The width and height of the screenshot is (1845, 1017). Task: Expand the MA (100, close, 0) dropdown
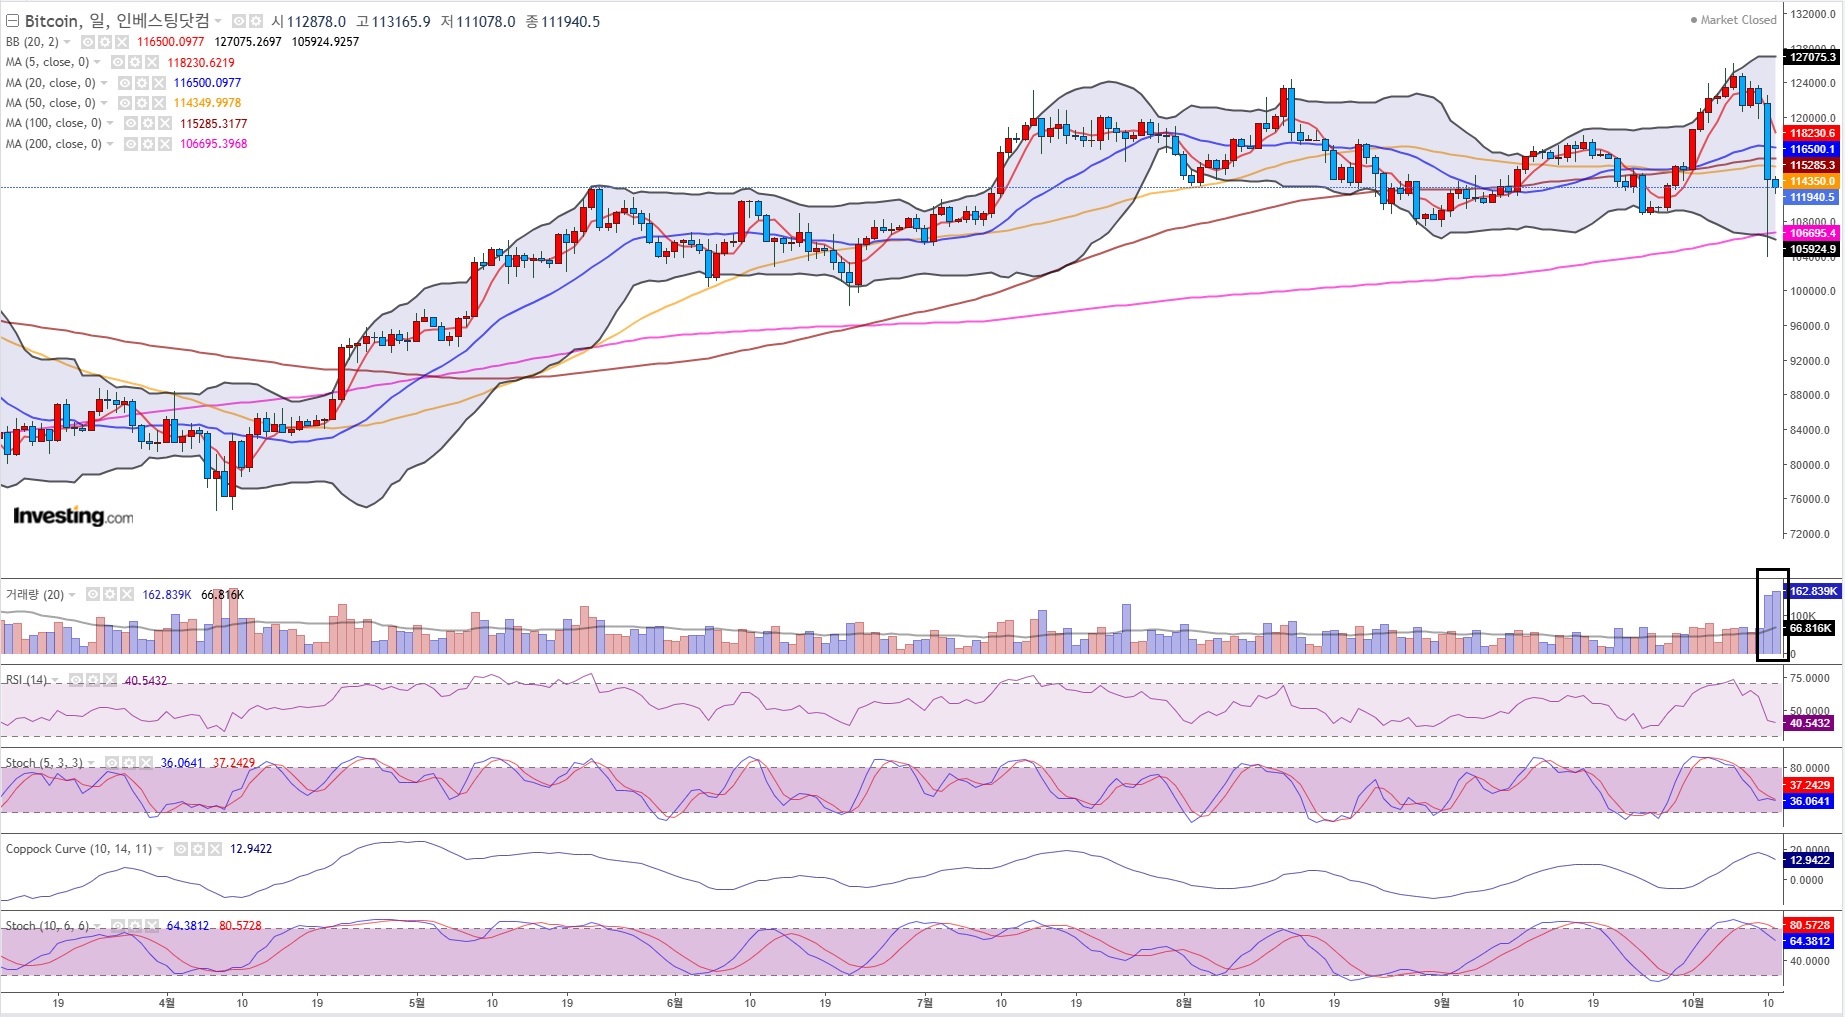click(110, 124)
